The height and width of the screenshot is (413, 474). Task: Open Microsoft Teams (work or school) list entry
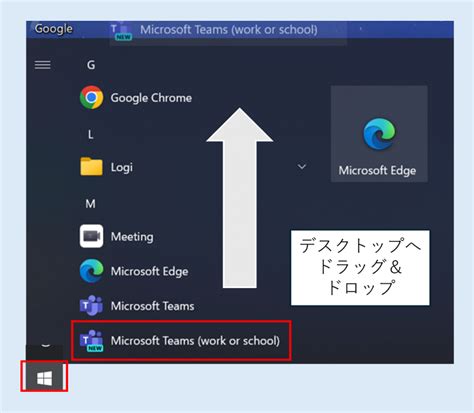tap(181, 340)
